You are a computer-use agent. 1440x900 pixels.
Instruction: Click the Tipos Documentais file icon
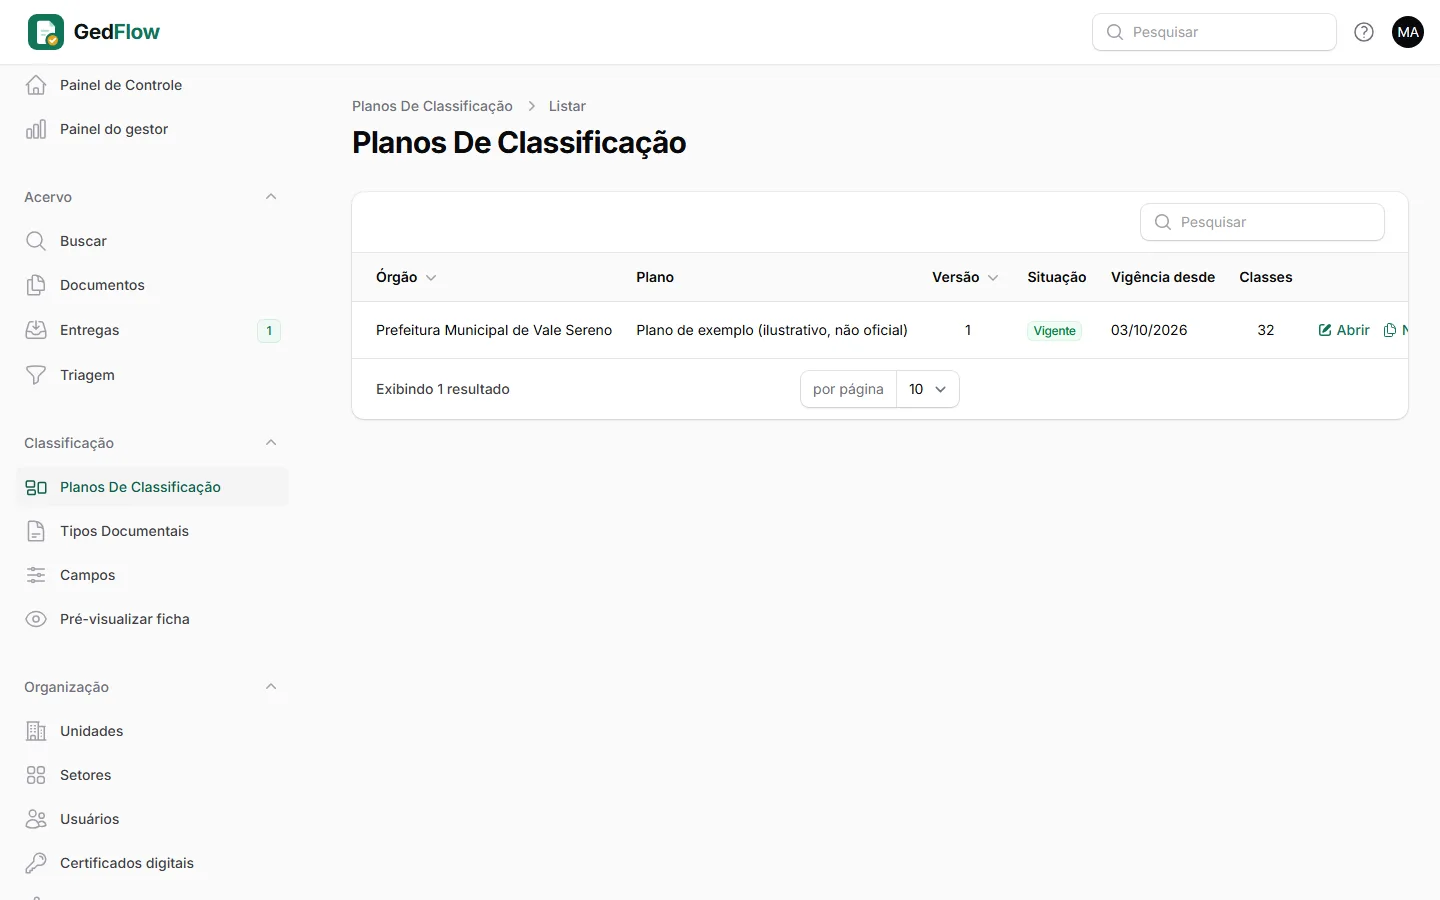(36, 531)
